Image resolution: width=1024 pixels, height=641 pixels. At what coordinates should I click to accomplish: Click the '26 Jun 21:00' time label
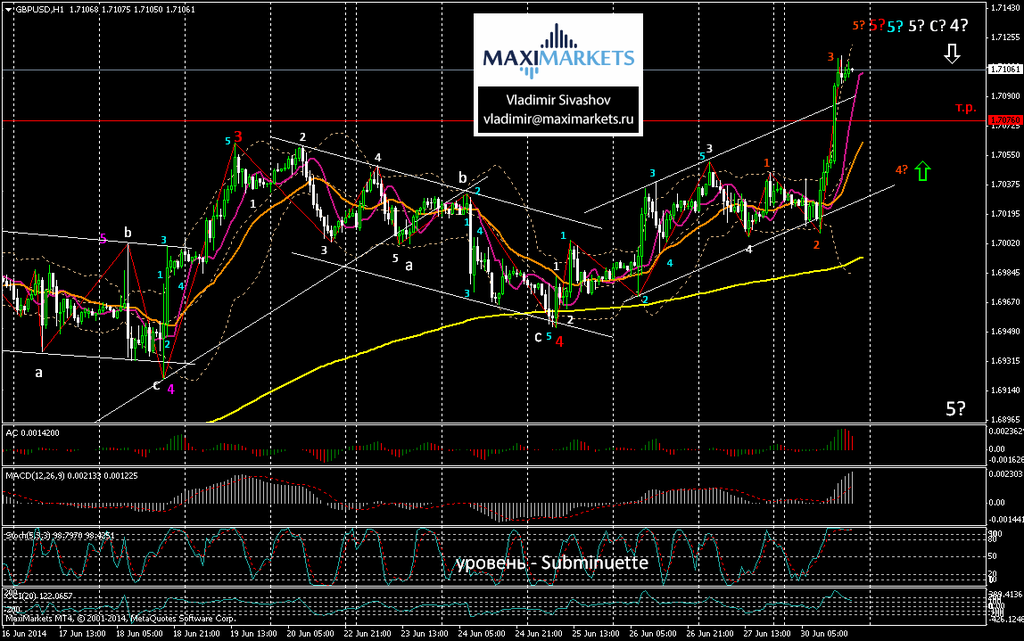pos(709,634)
